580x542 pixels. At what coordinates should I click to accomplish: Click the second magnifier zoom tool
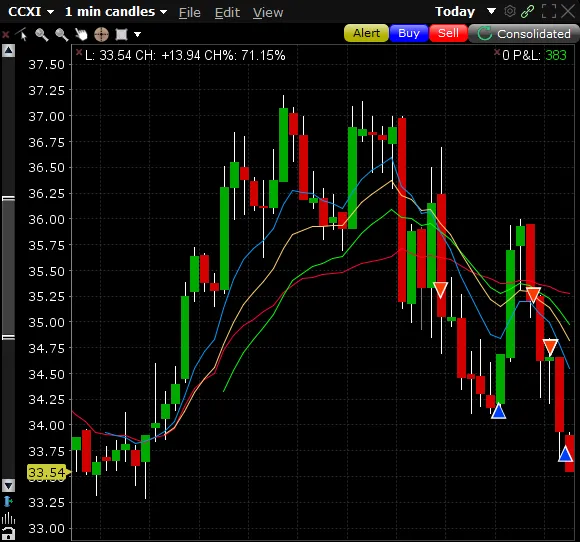(x=61, y=34)
